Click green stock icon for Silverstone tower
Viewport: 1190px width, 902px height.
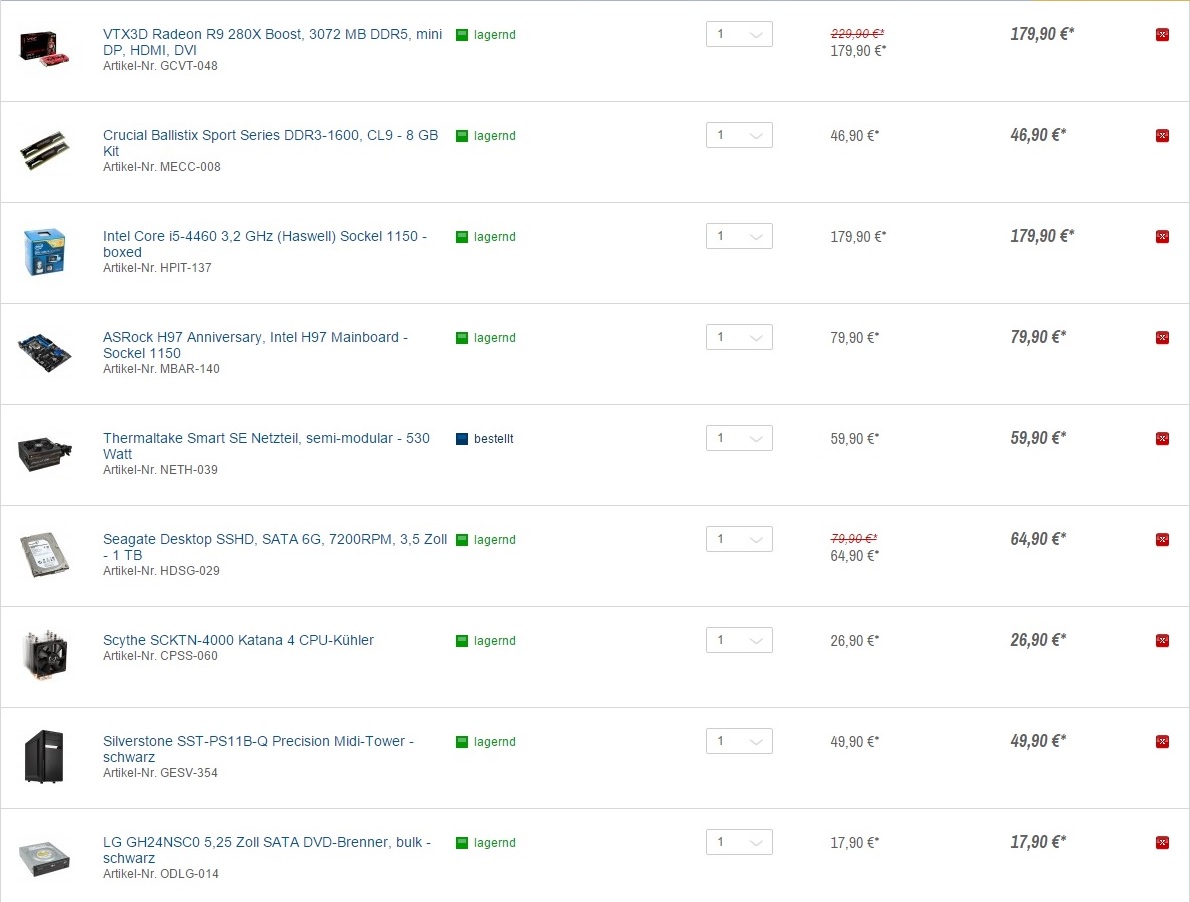[x=461, y=741]
